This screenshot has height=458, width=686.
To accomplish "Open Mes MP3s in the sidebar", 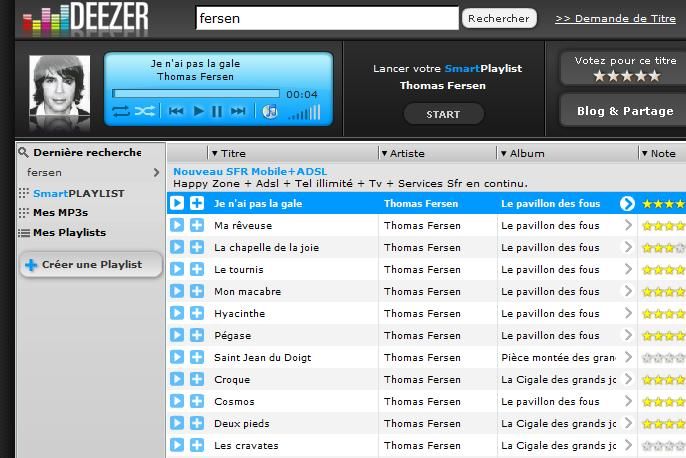I will pyautogui.click(x=60, y=213).
